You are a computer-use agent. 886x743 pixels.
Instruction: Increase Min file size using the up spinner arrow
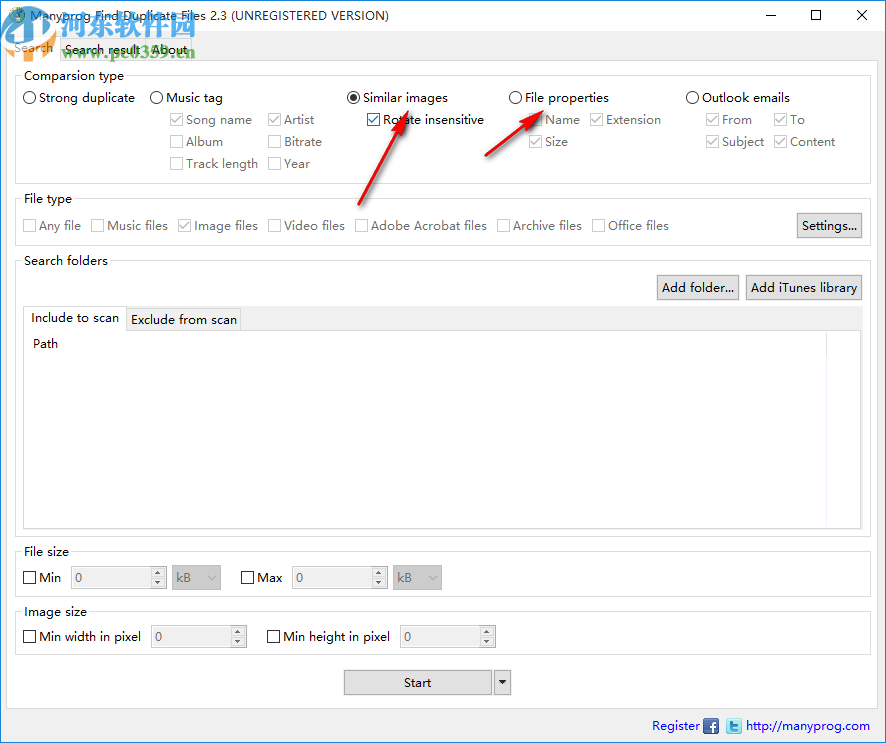click(159, 572)
